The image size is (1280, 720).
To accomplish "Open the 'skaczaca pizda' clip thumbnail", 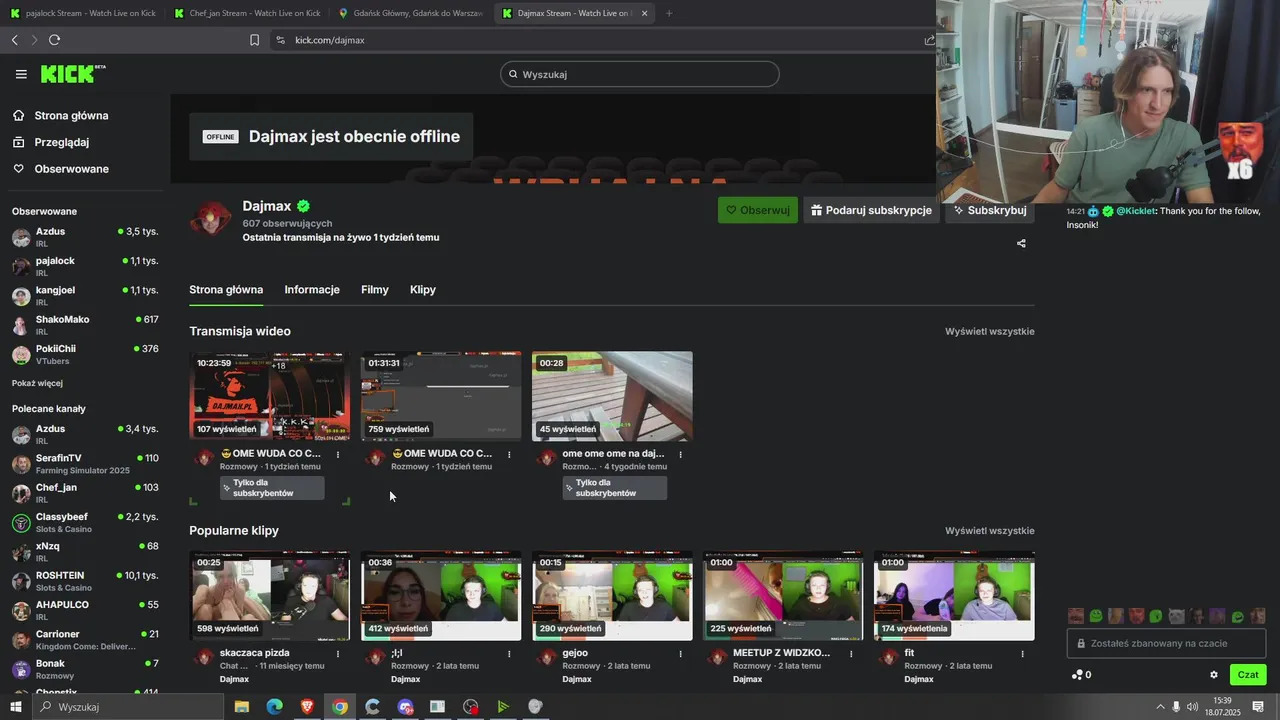I will 270,595.
